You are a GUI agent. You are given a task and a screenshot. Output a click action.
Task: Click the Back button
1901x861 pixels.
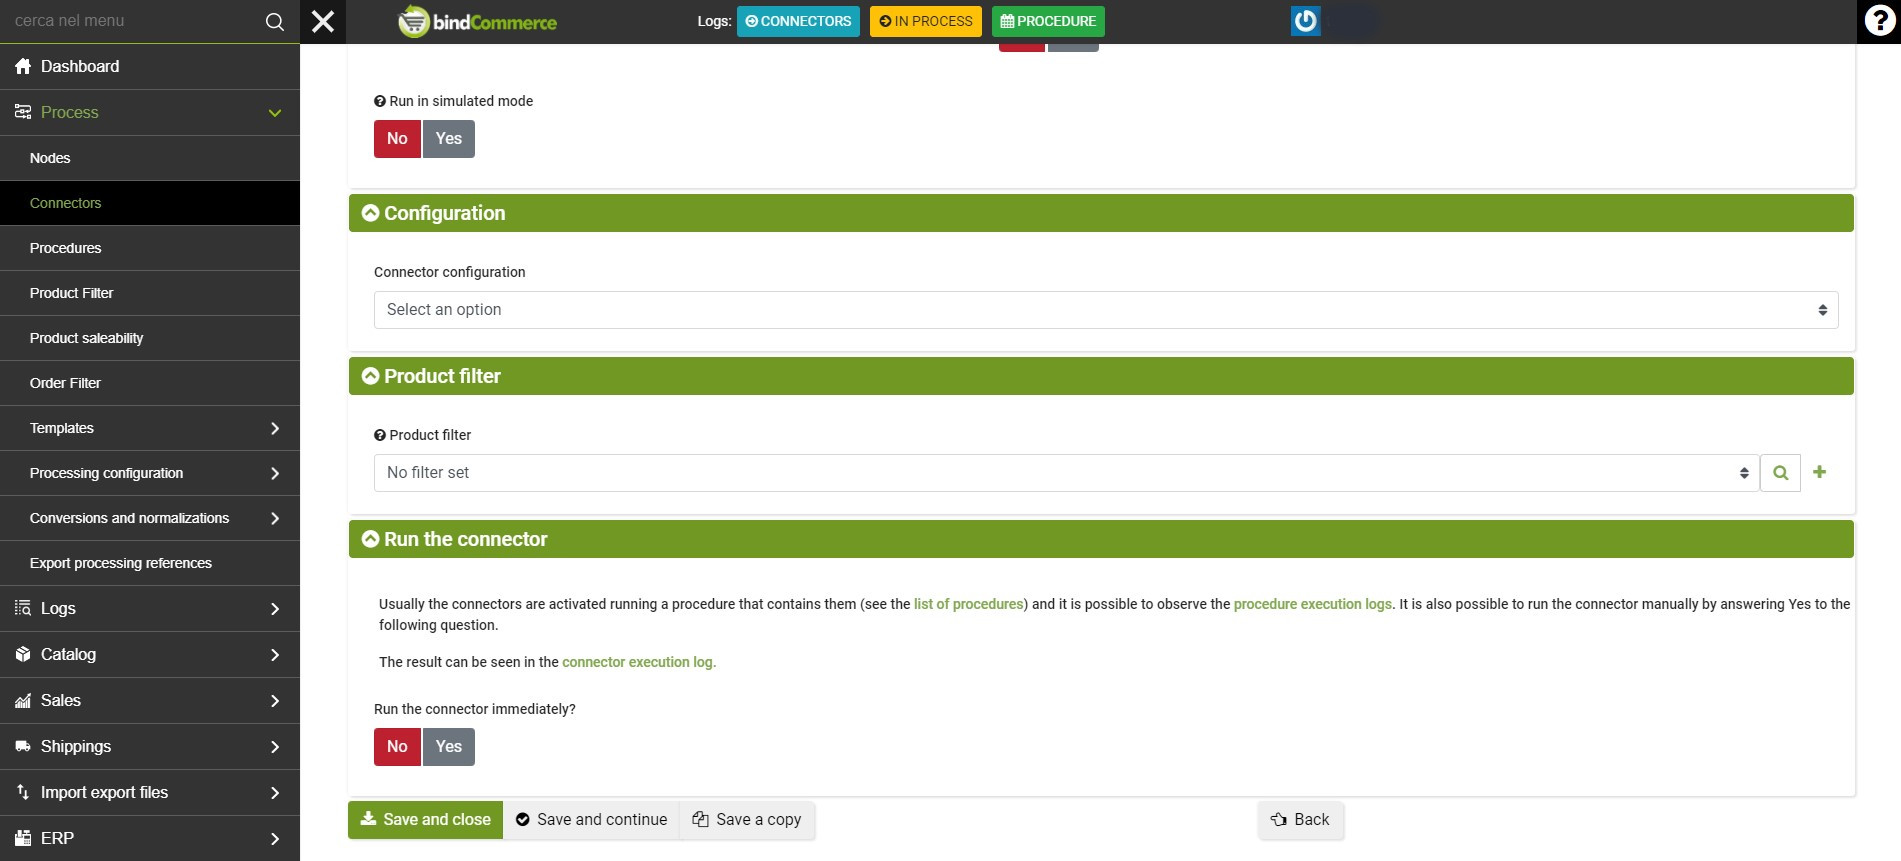[x=1300, y=820]
